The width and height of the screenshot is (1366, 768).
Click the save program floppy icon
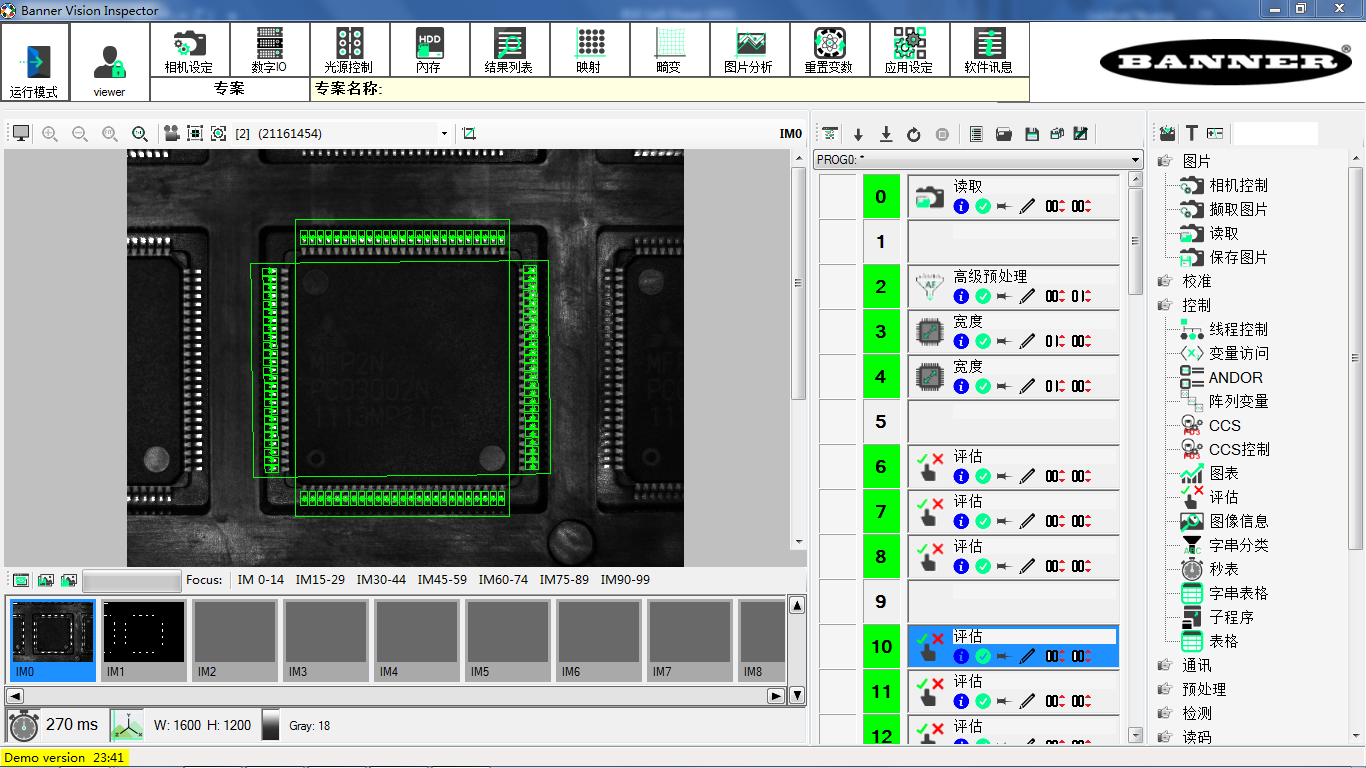tap(1032, 134)
